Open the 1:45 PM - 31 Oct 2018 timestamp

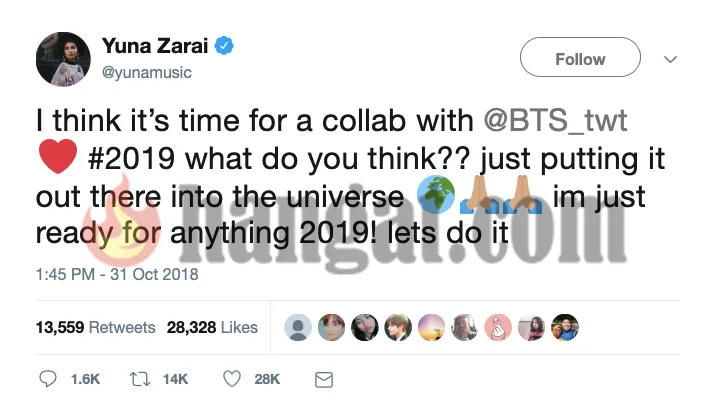118,274
